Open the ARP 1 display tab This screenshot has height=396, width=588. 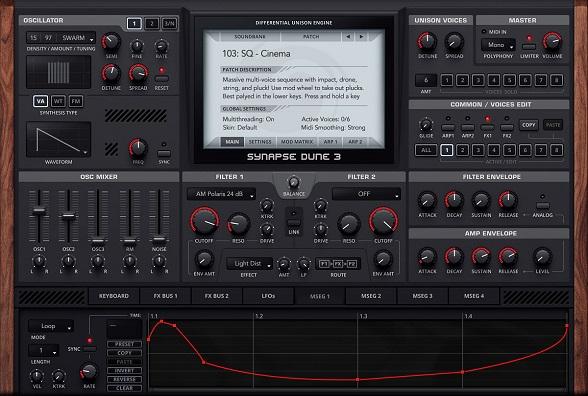click(330, 142)
